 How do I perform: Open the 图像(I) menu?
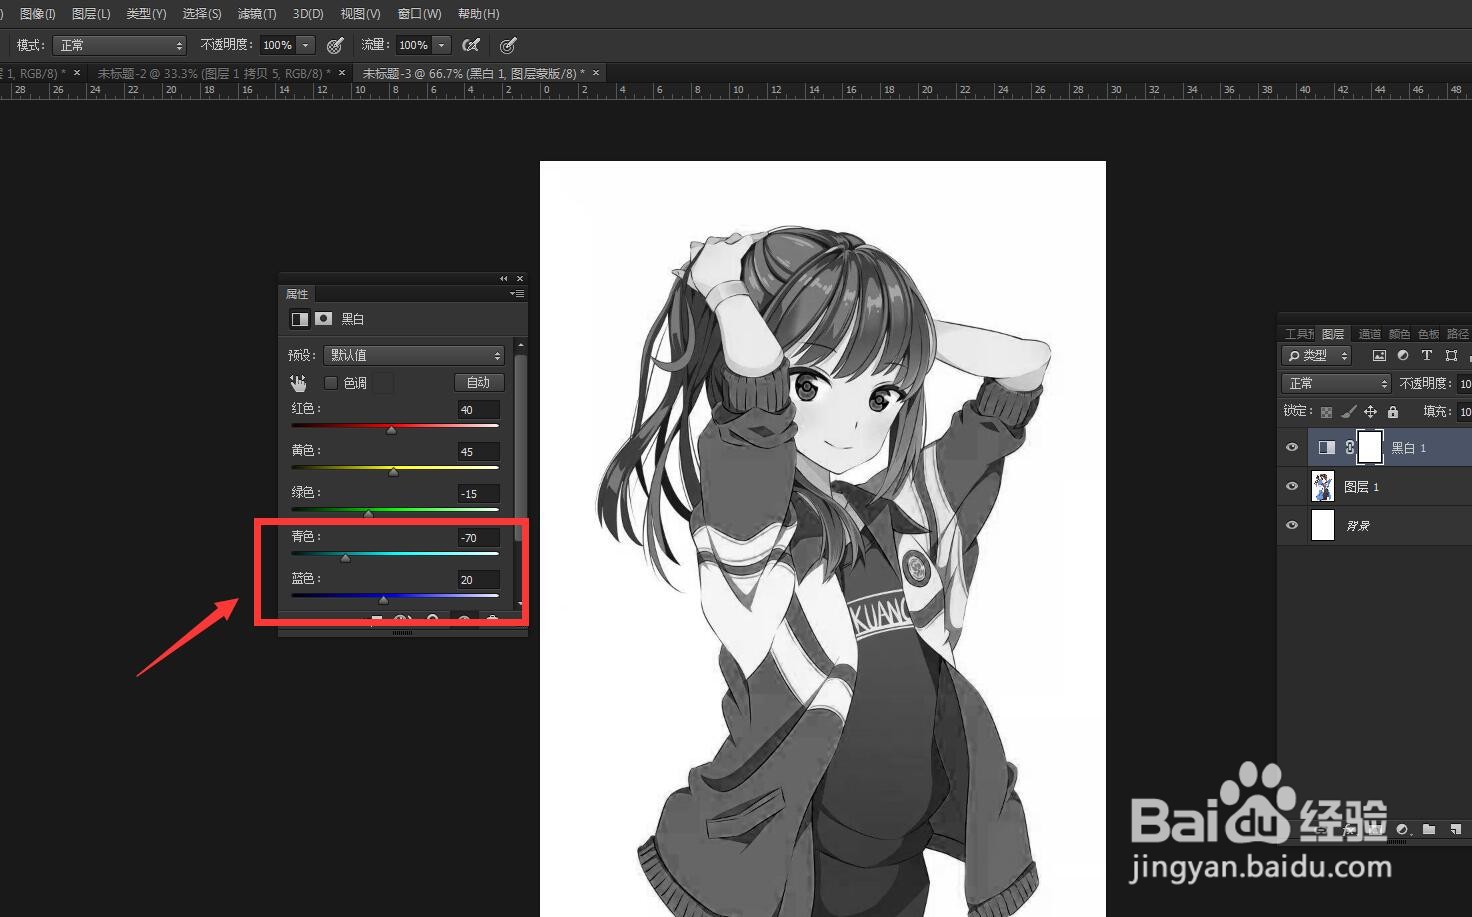click(x=38, y=14)
